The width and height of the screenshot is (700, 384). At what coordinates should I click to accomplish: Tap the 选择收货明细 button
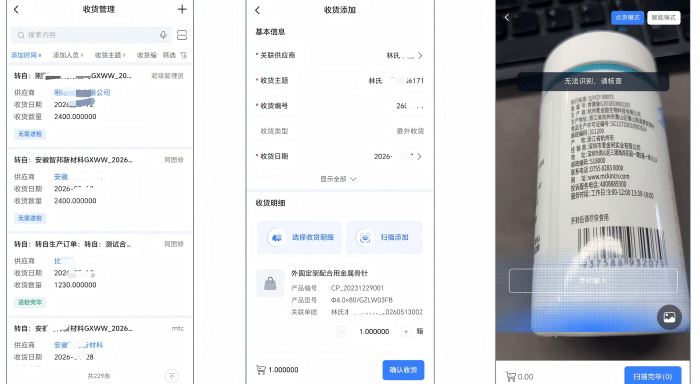[299, 238]
